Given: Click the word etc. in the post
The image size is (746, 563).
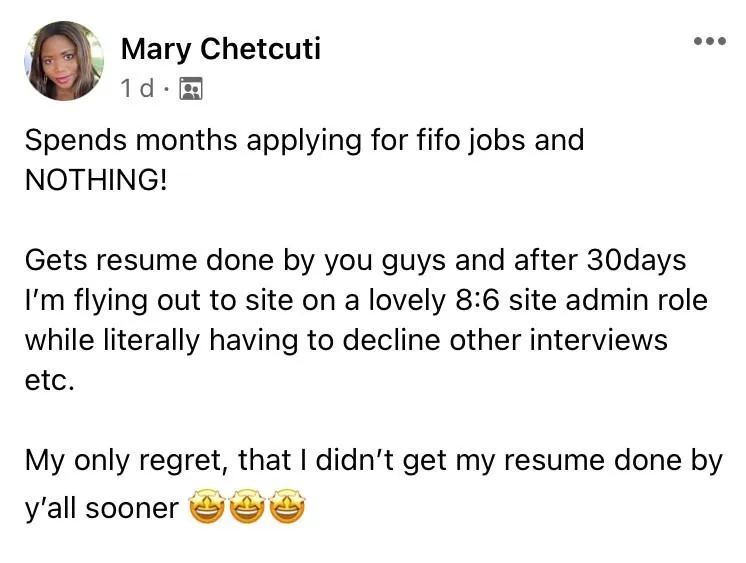Looking at the screenshot, I should [50, 381].
